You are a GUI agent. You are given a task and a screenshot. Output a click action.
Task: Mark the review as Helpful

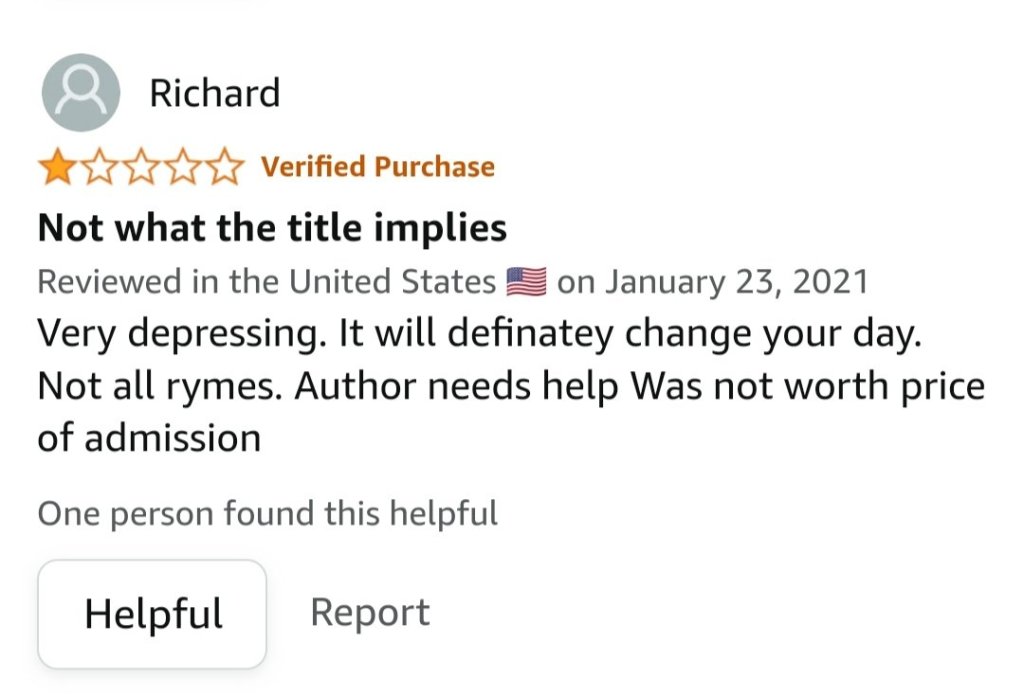[153, 613]
